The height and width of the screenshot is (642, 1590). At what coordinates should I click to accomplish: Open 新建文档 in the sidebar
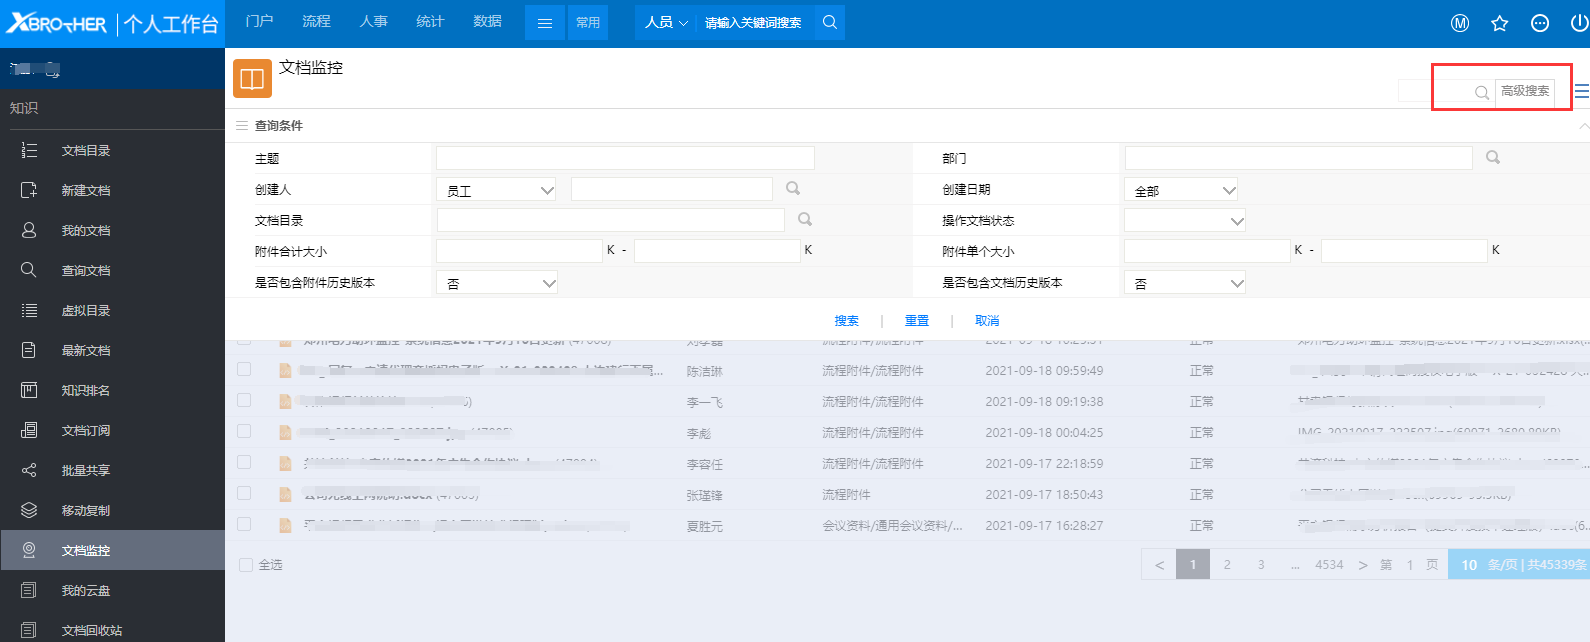(x=86, y=190)
